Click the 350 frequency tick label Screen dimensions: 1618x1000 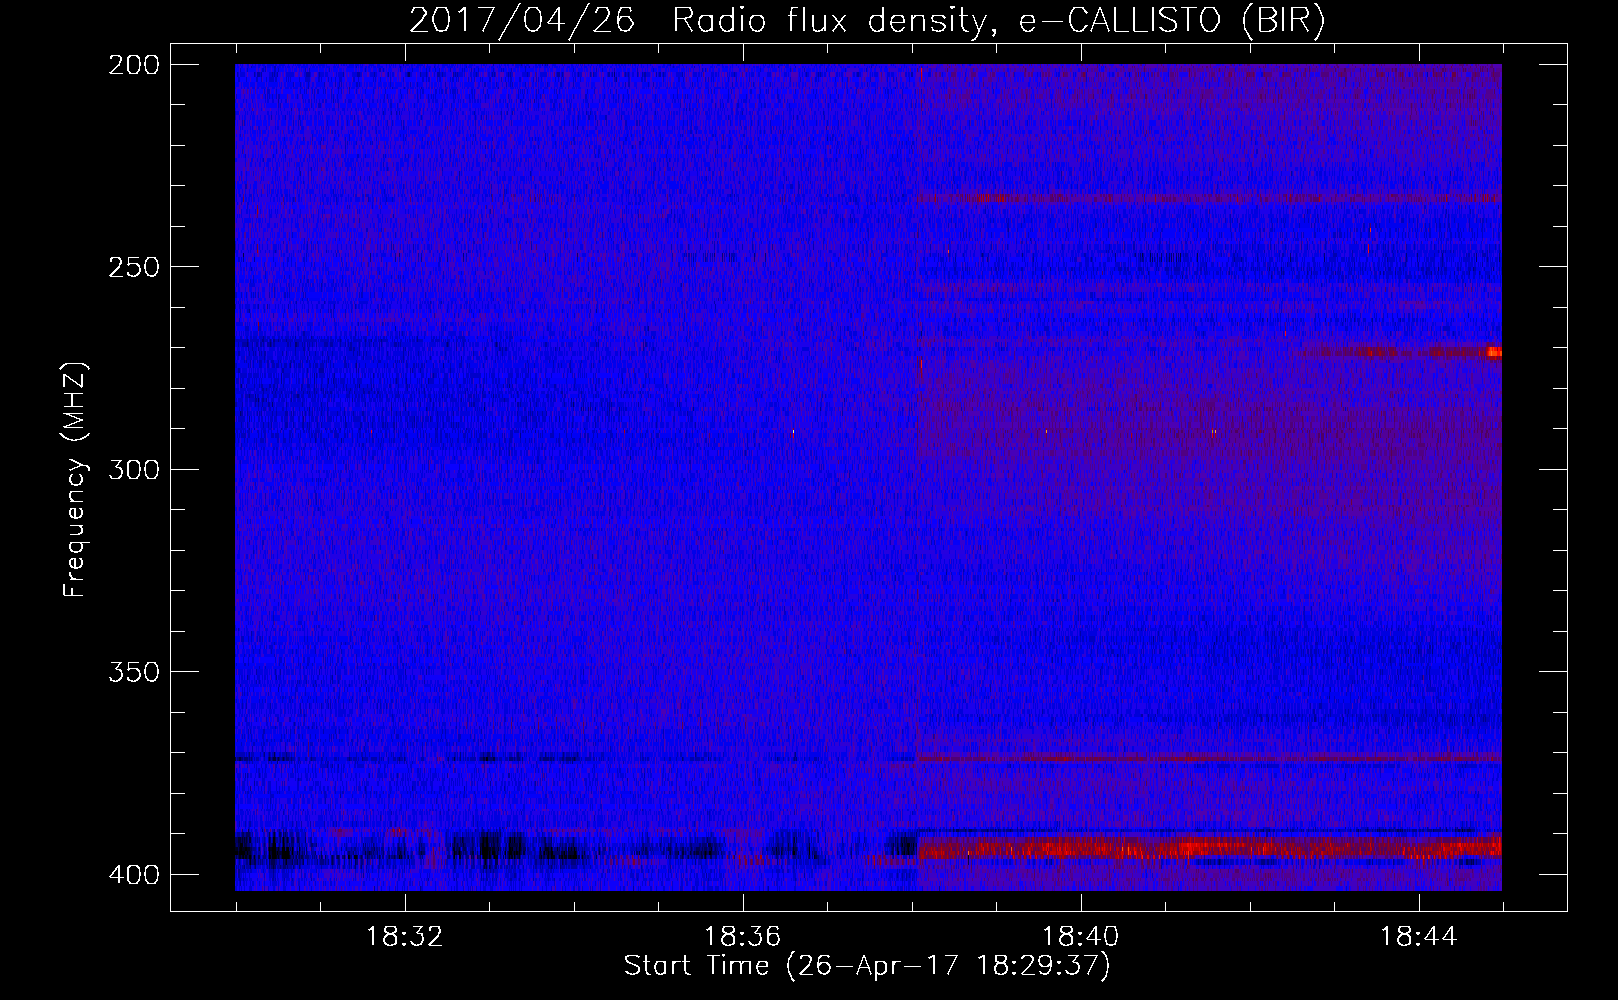point(133,671)
